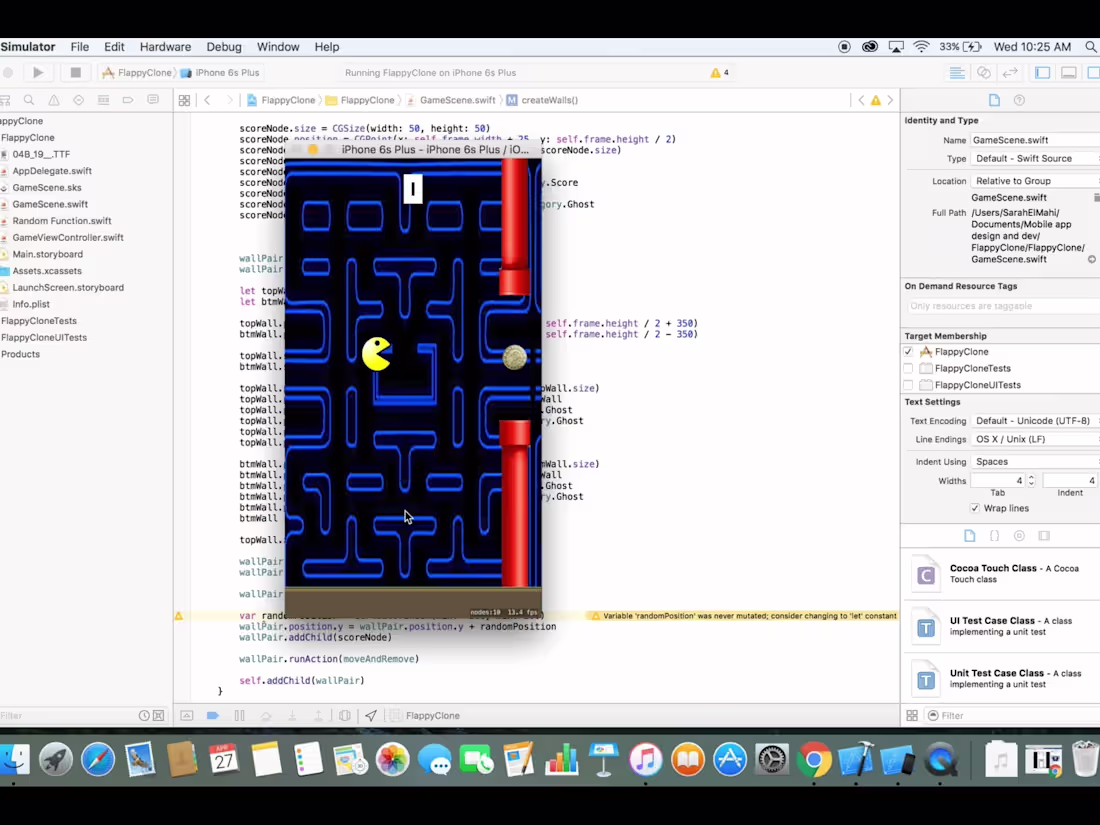This screenshot has width=1100, height=825.
Task: Run the FlappyClone app
Action: point(37,72)
